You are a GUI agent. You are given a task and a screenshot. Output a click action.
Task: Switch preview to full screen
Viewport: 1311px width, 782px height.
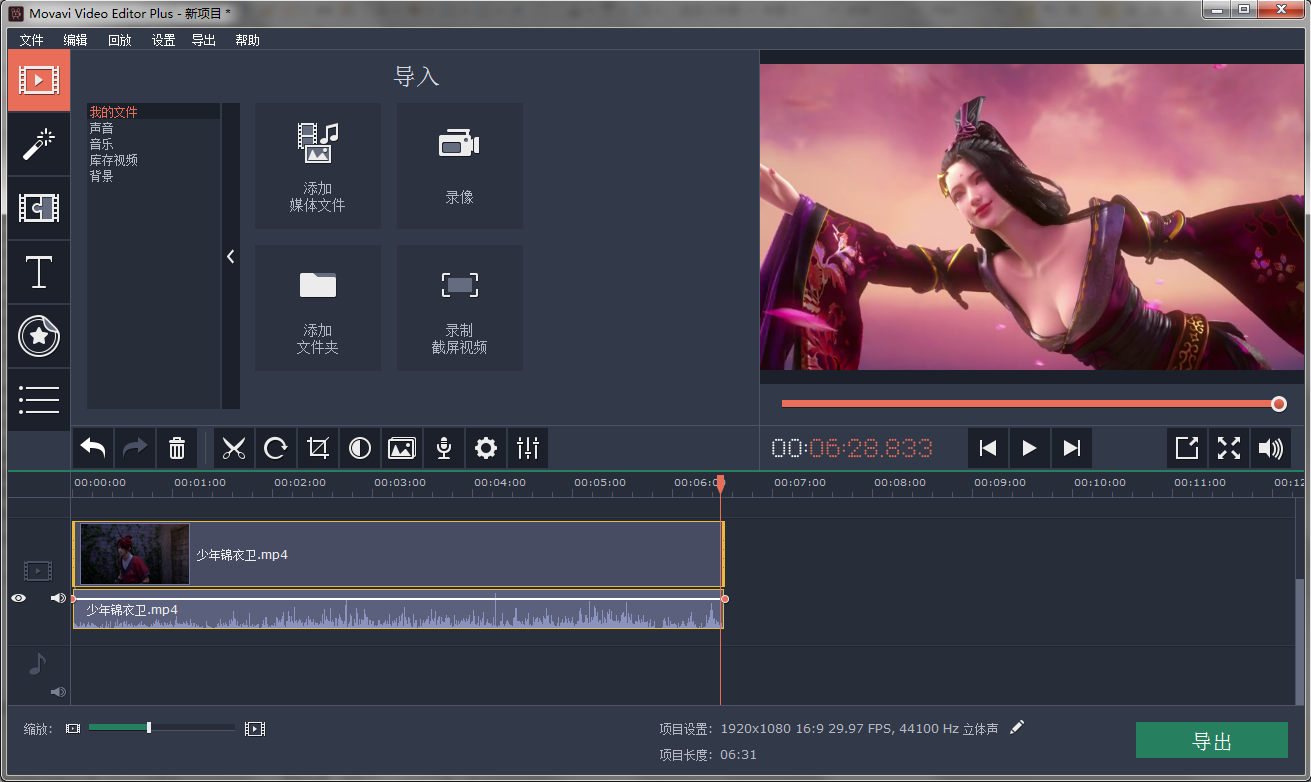1229,448
